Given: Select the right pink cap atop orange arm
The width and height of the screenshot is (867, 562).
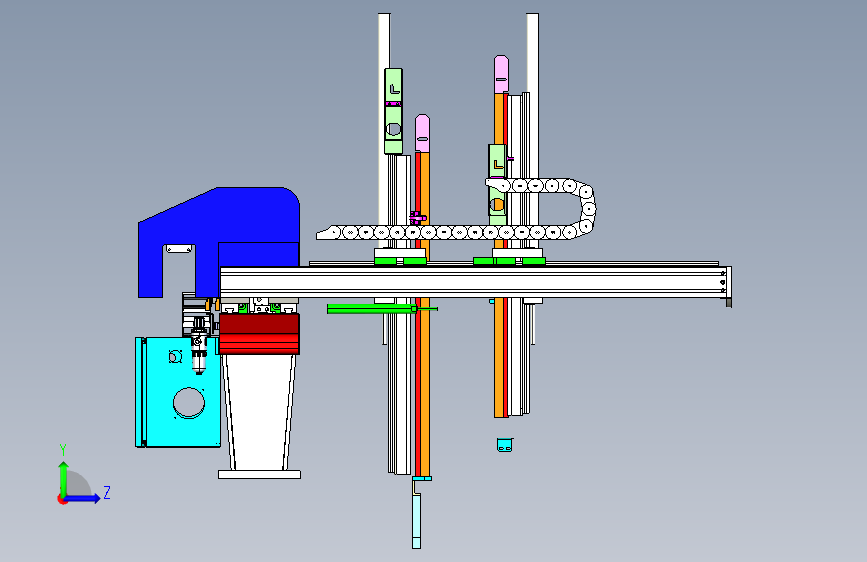Looking at the screenshot, I should pyautogui.click(x=502, y=74).
